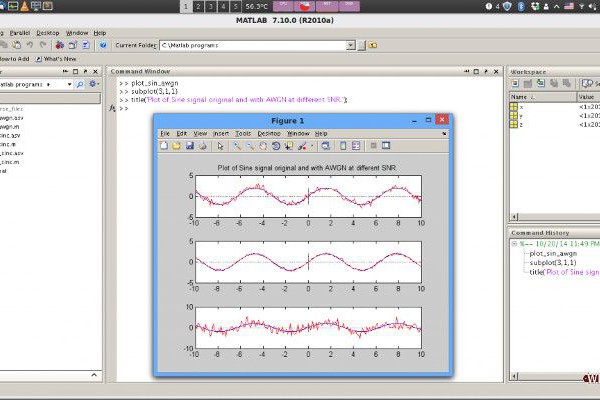Open Help menu in MATLAB menu bar
The image size is (600, 400).
click(x=100, y=33)
